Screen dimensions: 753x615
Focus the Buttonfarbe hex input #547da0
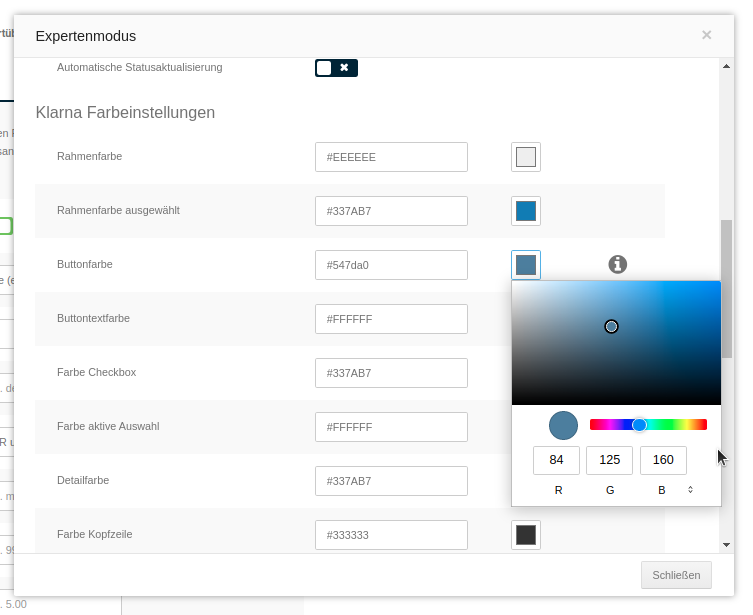tap(391, 265)
